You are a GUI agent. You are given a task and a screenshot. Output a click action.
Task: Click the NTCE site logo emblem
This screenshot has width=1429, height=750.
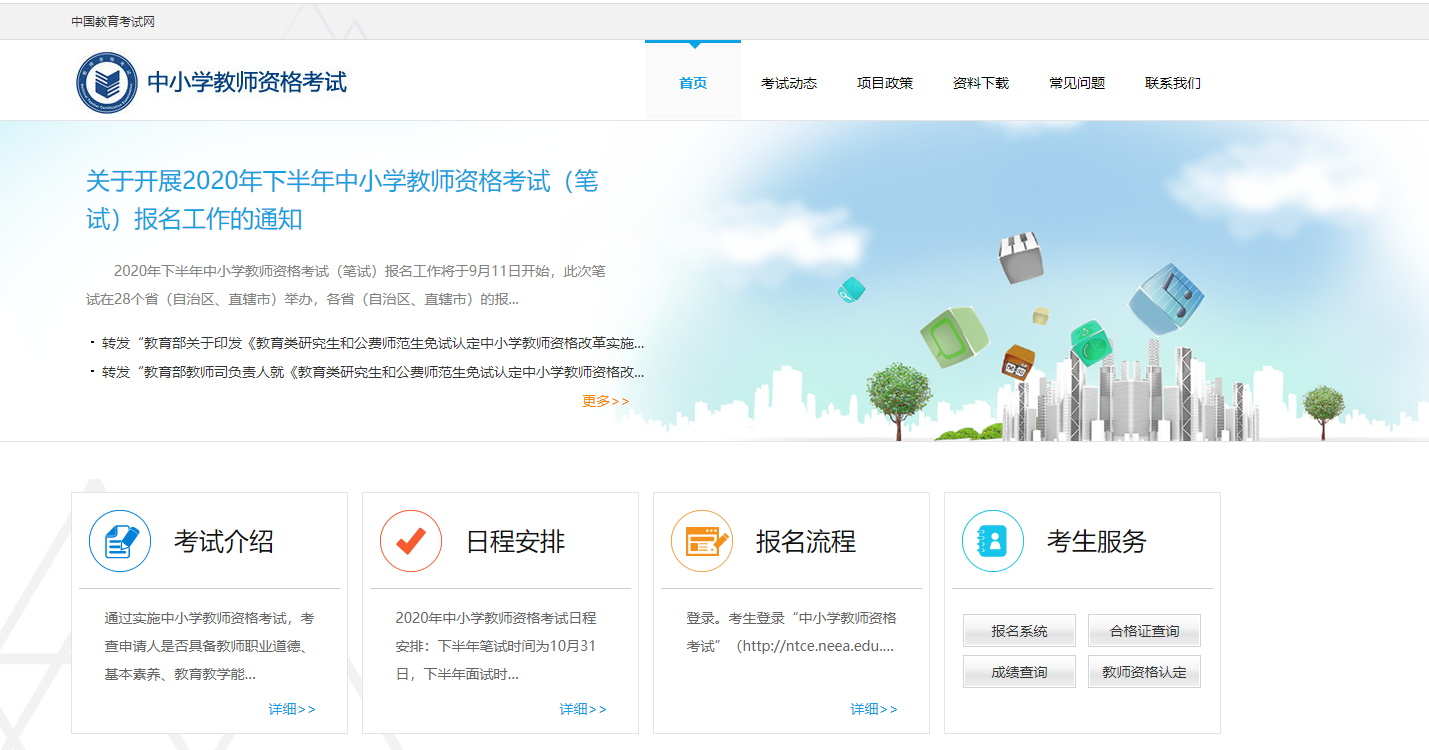pyautogui.click(x=107, y=82)
